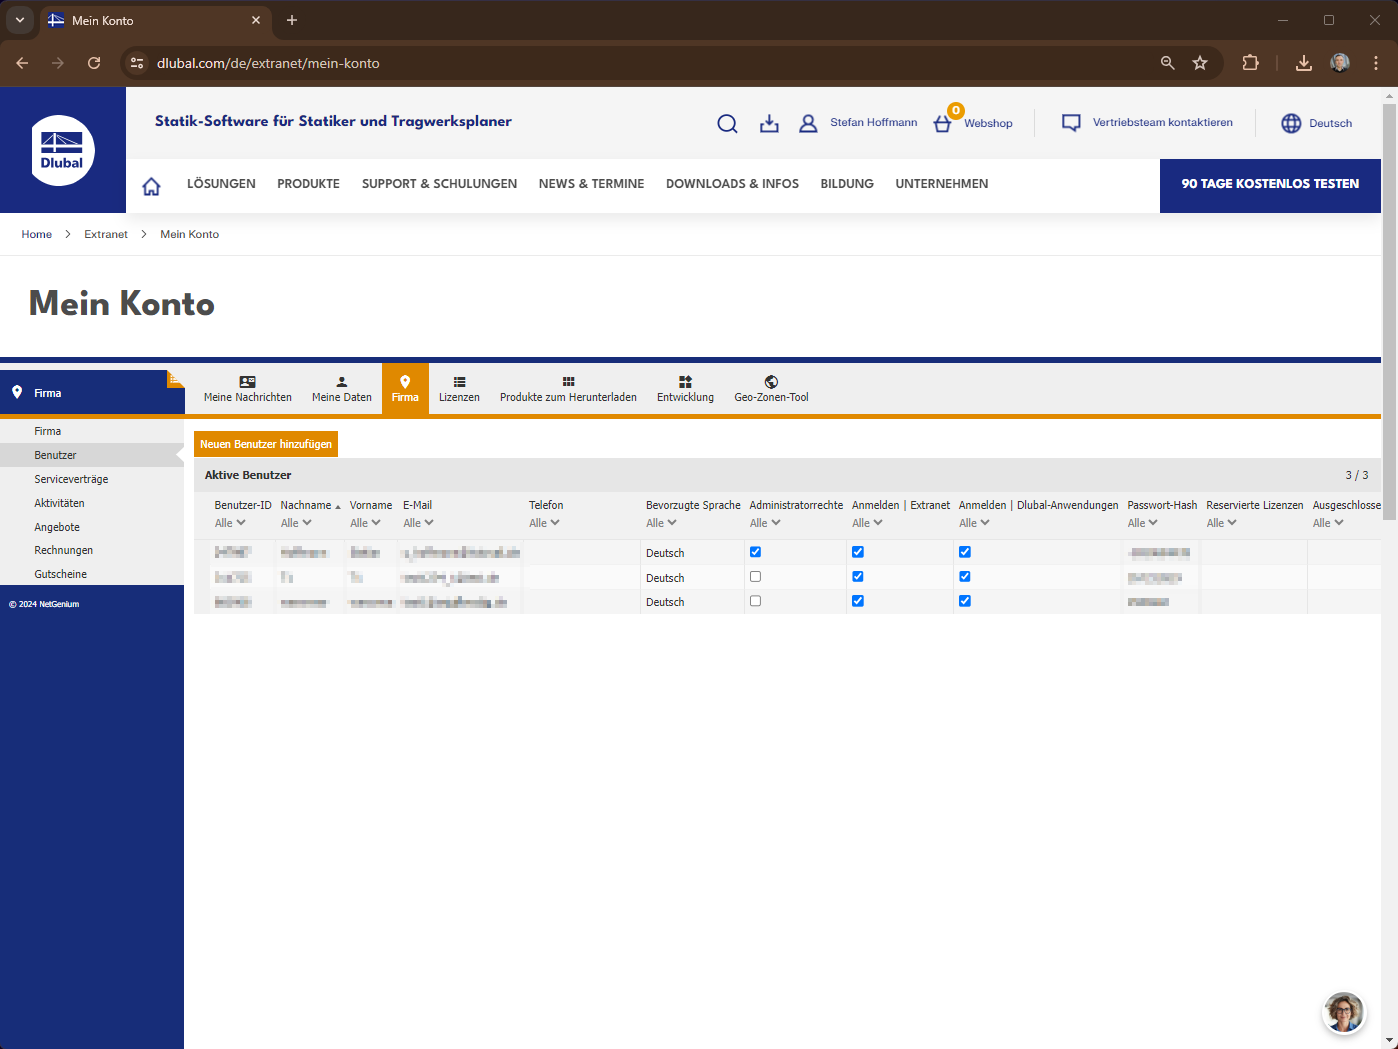Click the chat bubble icon for Vertriebsteam
1398x1049 pixels.
click(x=1071, y=123)
